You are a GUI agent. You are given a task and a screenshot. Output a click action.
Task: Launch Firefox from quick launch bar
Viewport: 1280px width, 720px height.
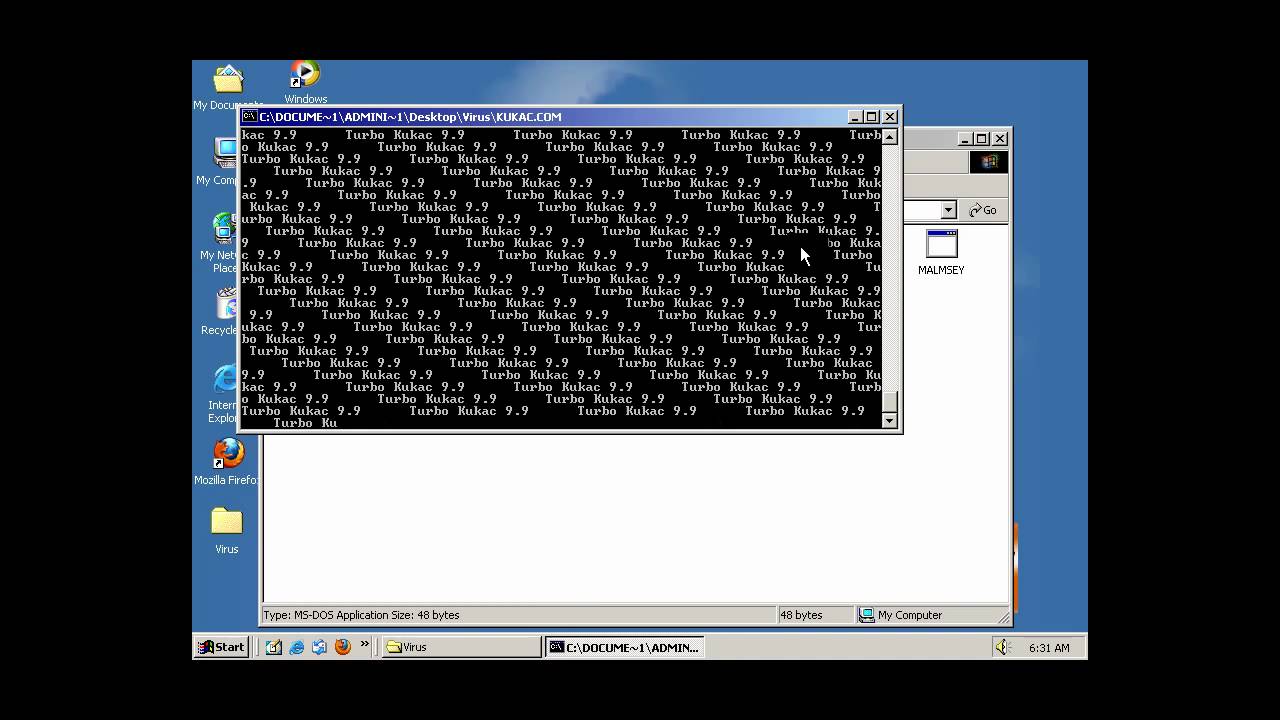343,647
